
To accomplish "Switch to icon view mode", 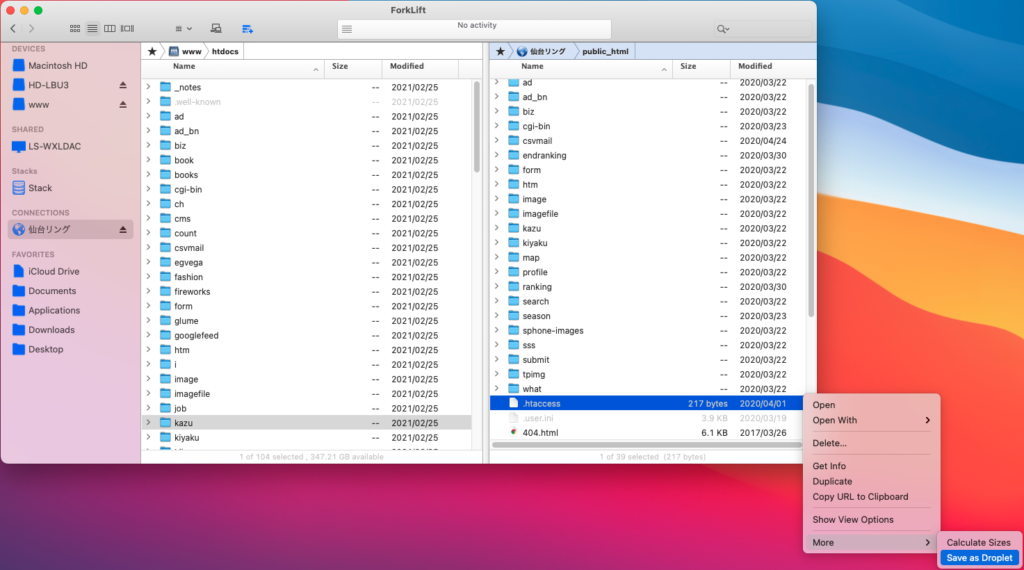I will [x=75, y=29].
